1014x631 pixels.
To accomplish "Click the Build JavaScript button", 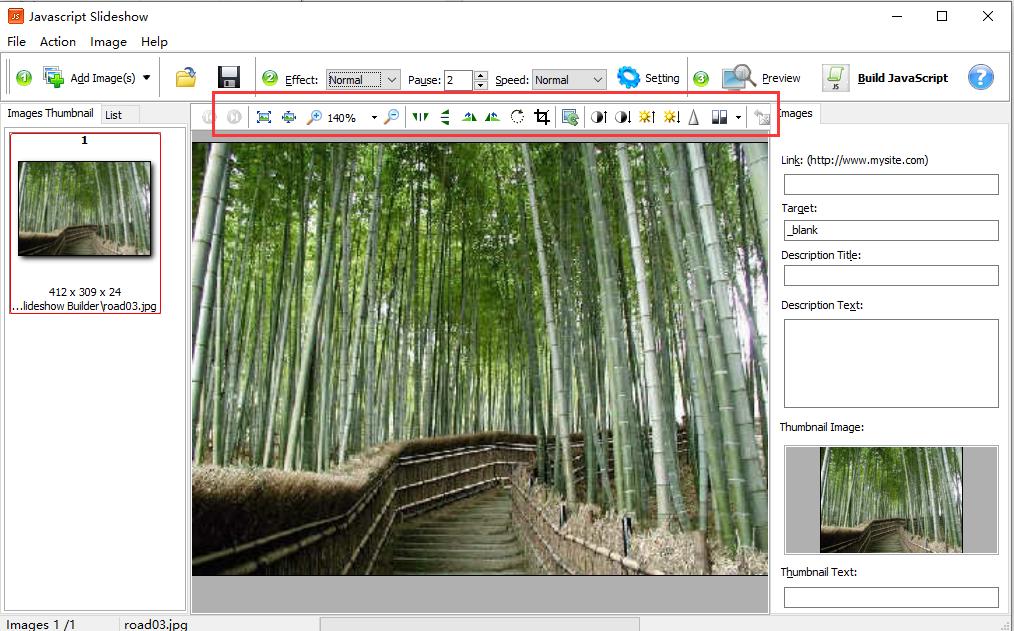I will tap(885, 78).
